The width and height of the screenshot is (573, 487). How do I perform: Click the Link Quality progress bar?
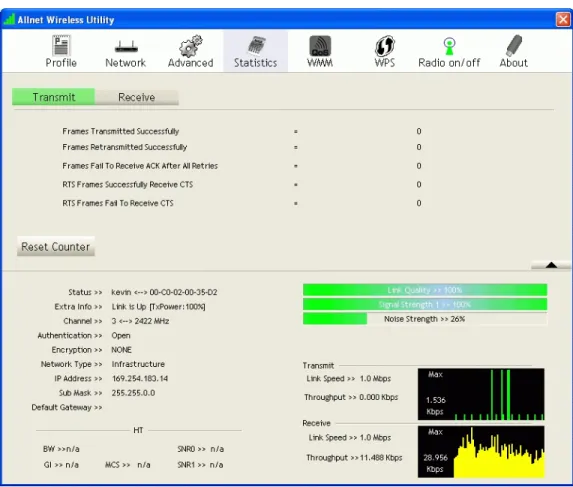(x=425, y=290)
